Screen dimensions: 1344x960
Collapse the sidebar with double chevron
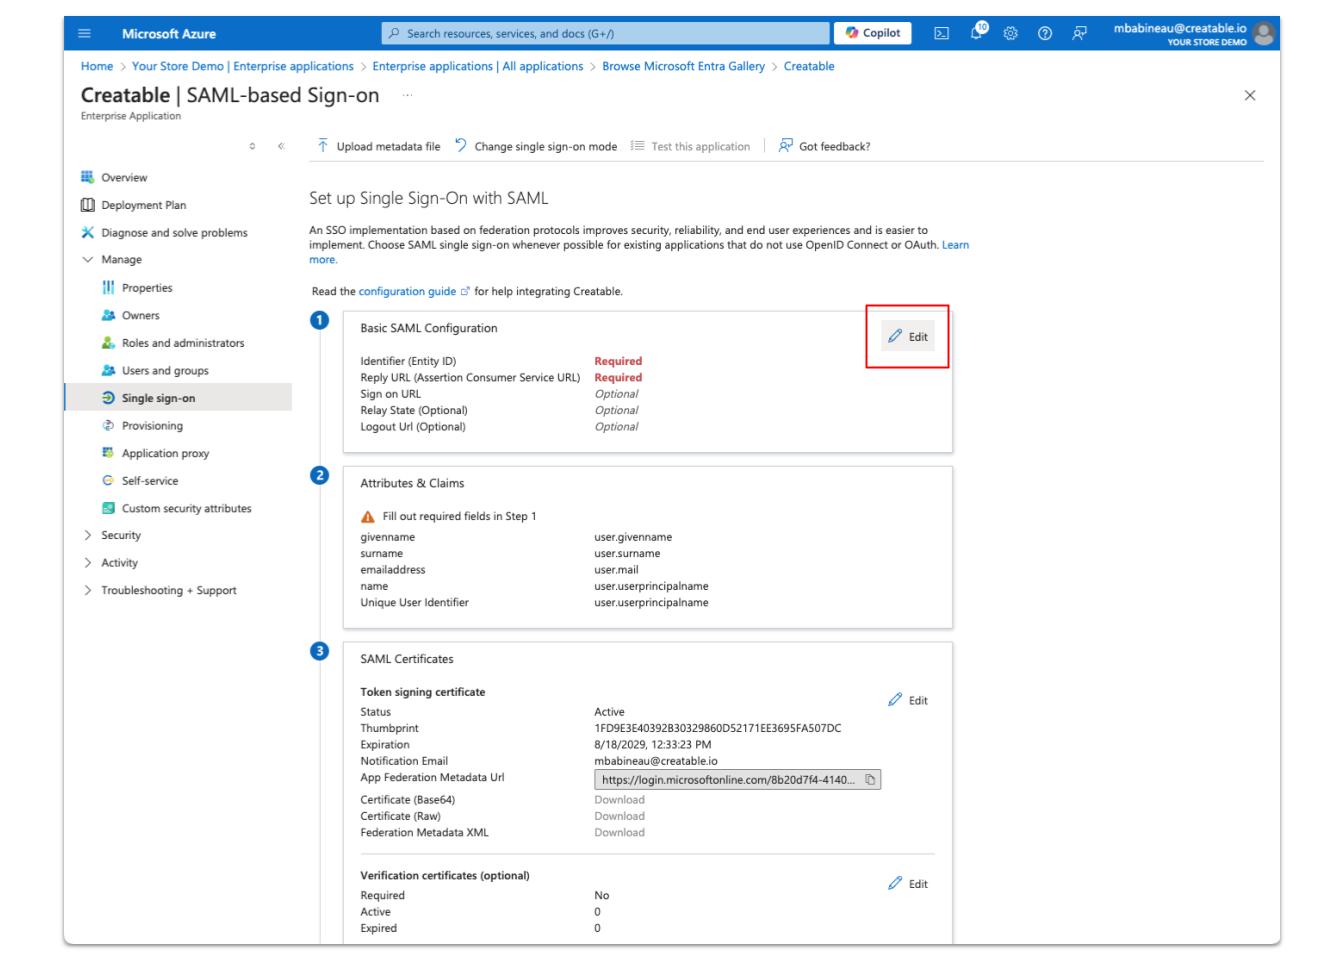[x=281, y=146]
